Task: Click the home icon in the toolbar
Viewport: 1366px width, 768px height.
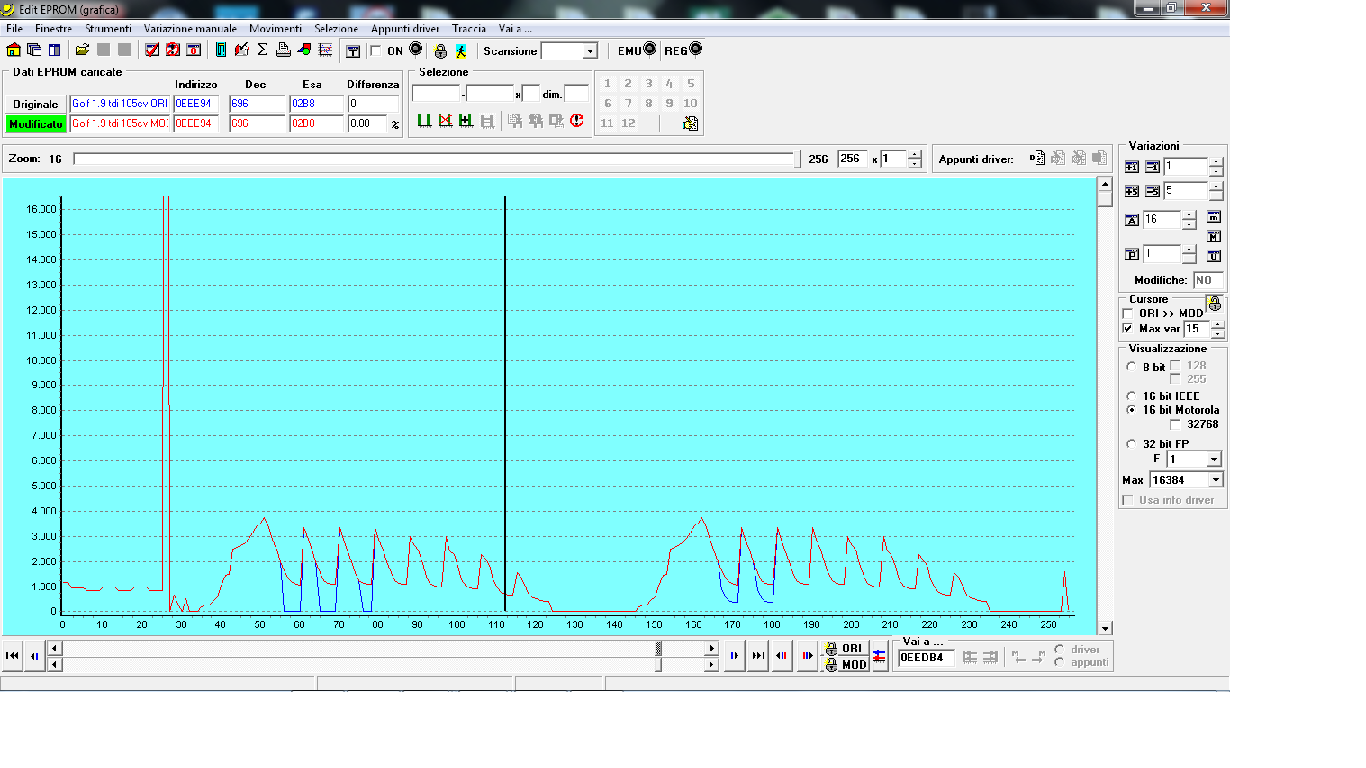Action: click(13, 50)
